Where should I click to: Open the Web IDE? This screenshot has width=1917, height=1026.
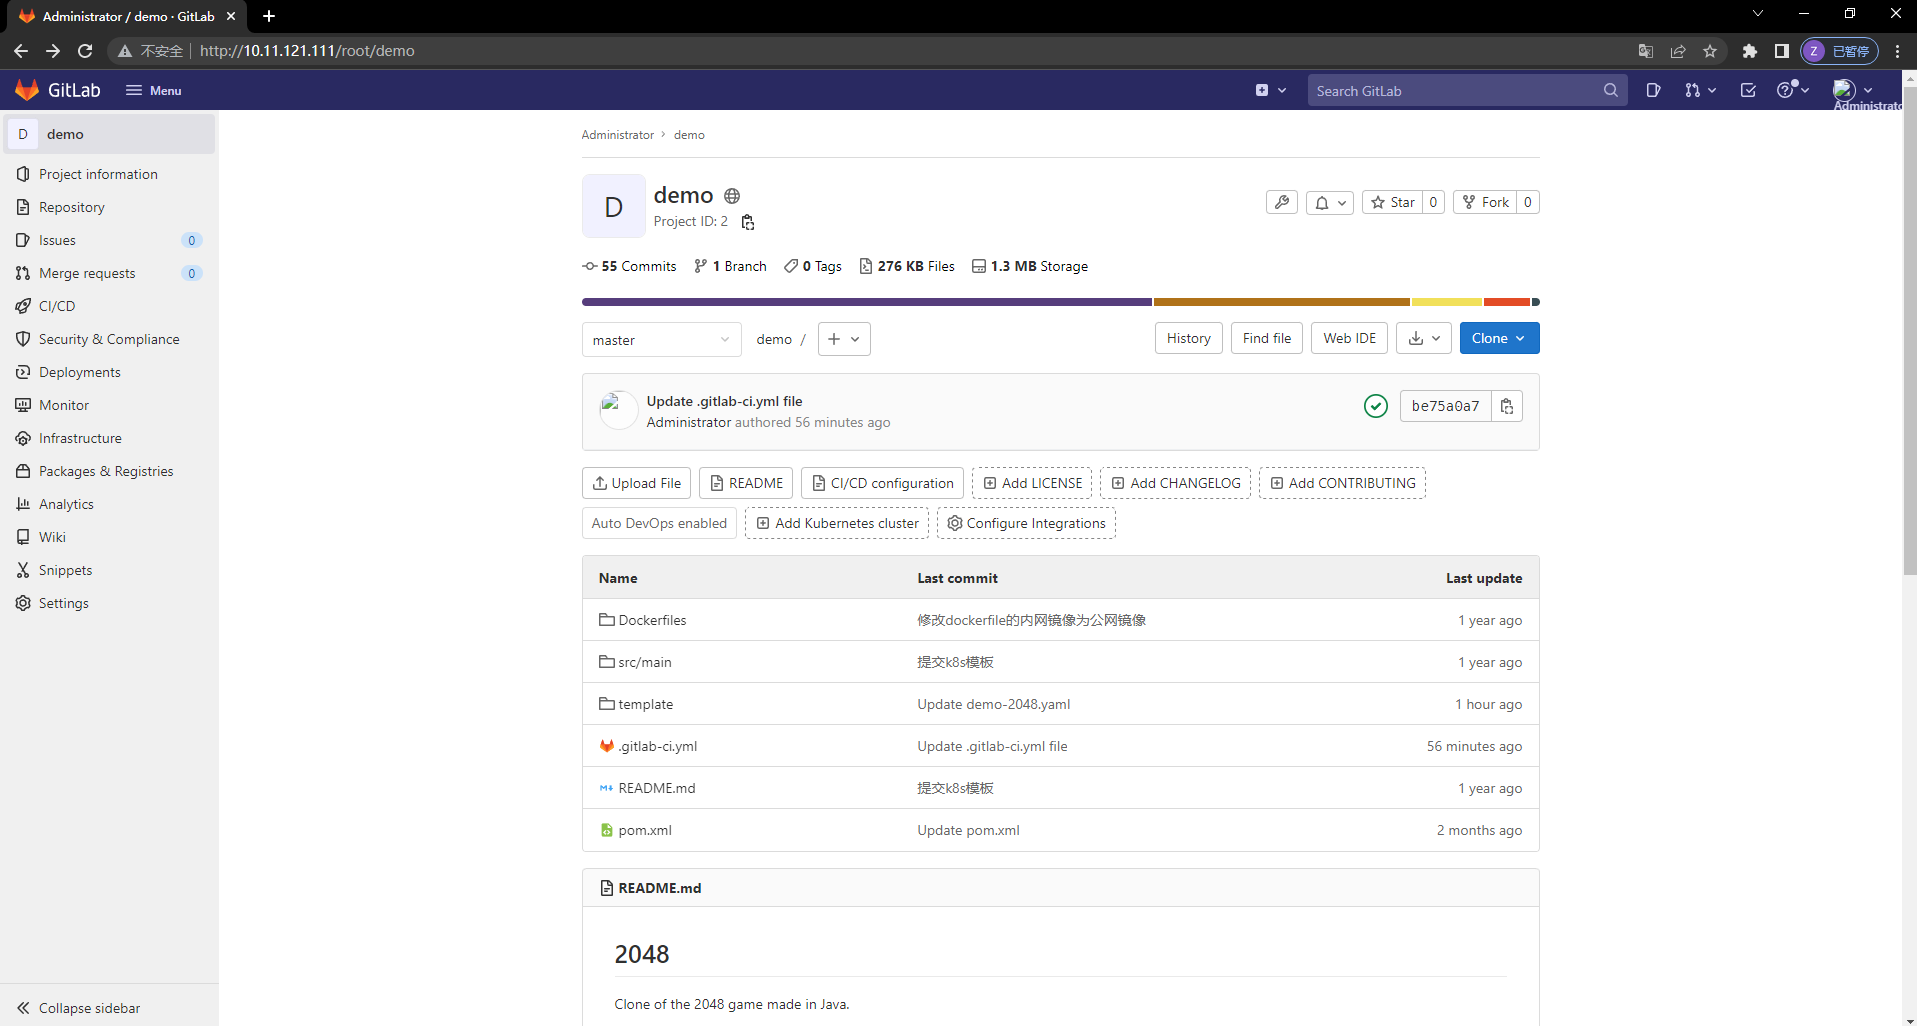click(1349, 338)
